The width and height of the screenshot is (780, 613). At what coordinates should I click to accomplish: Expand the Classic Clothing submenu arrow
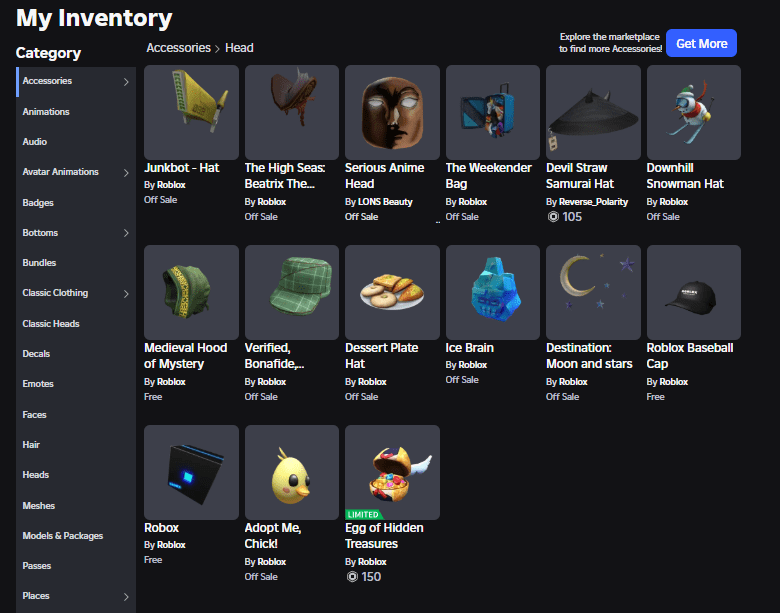[126, 294]
